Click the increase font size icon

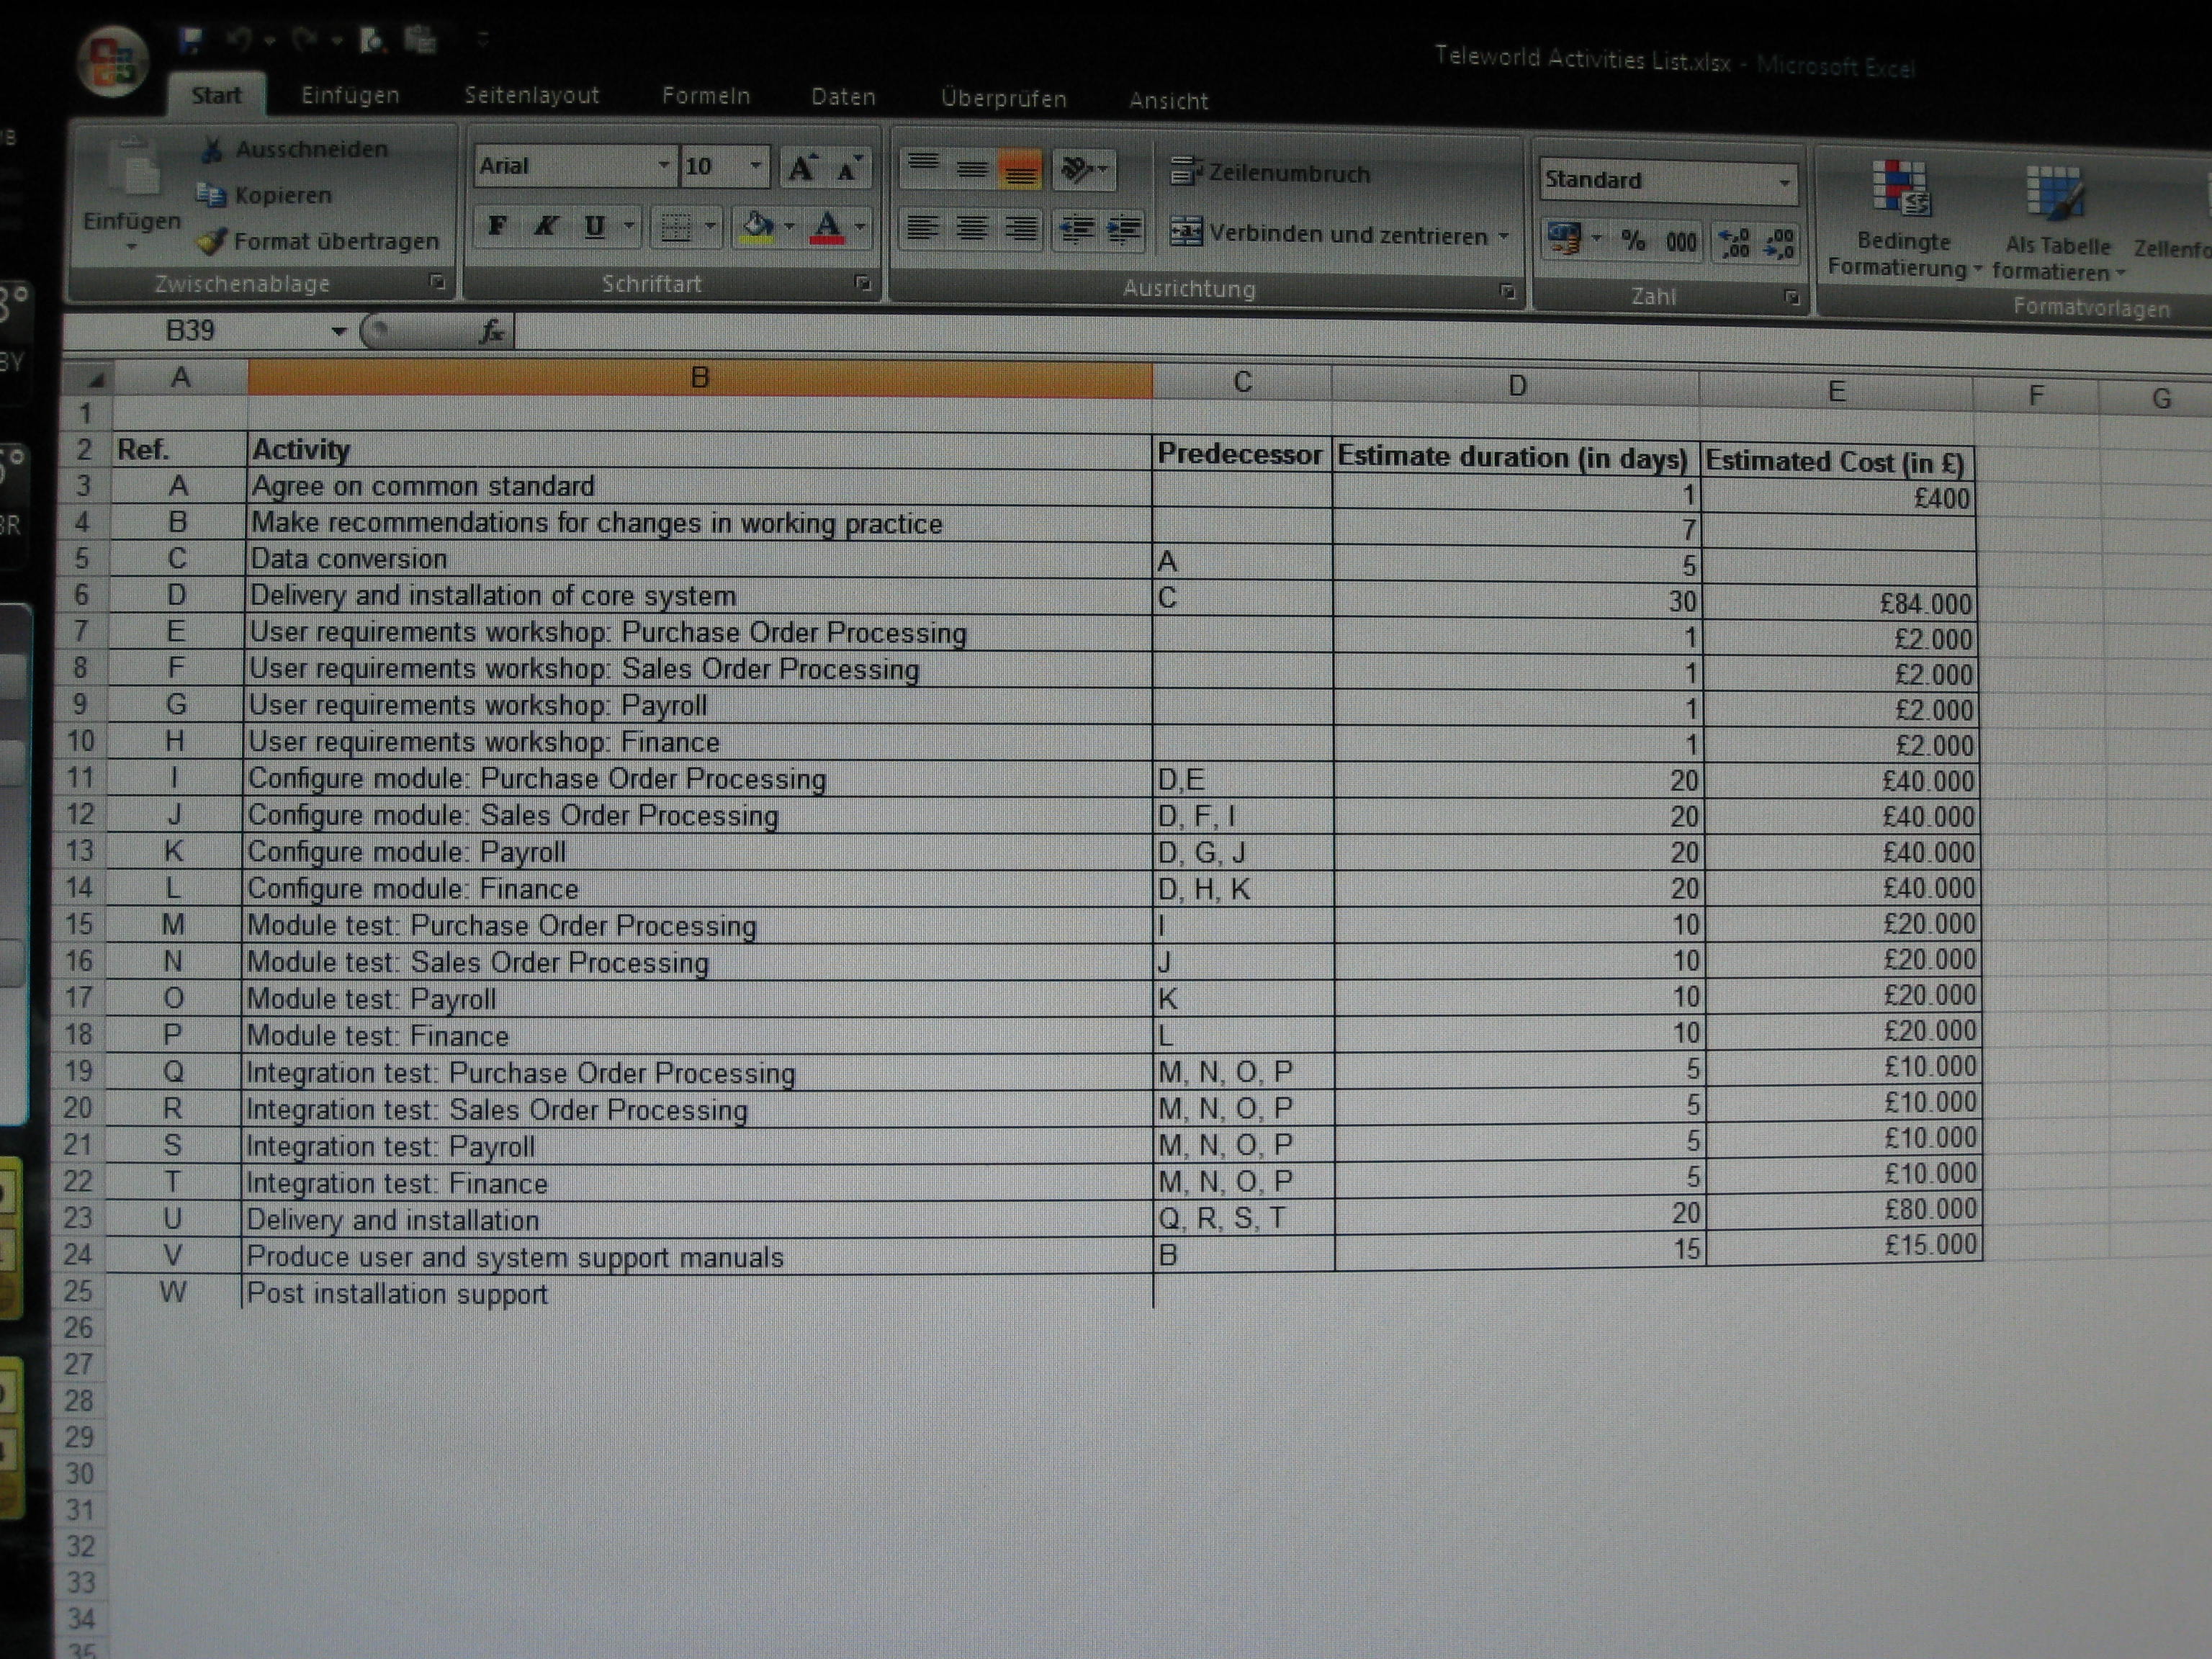(802, 167)
